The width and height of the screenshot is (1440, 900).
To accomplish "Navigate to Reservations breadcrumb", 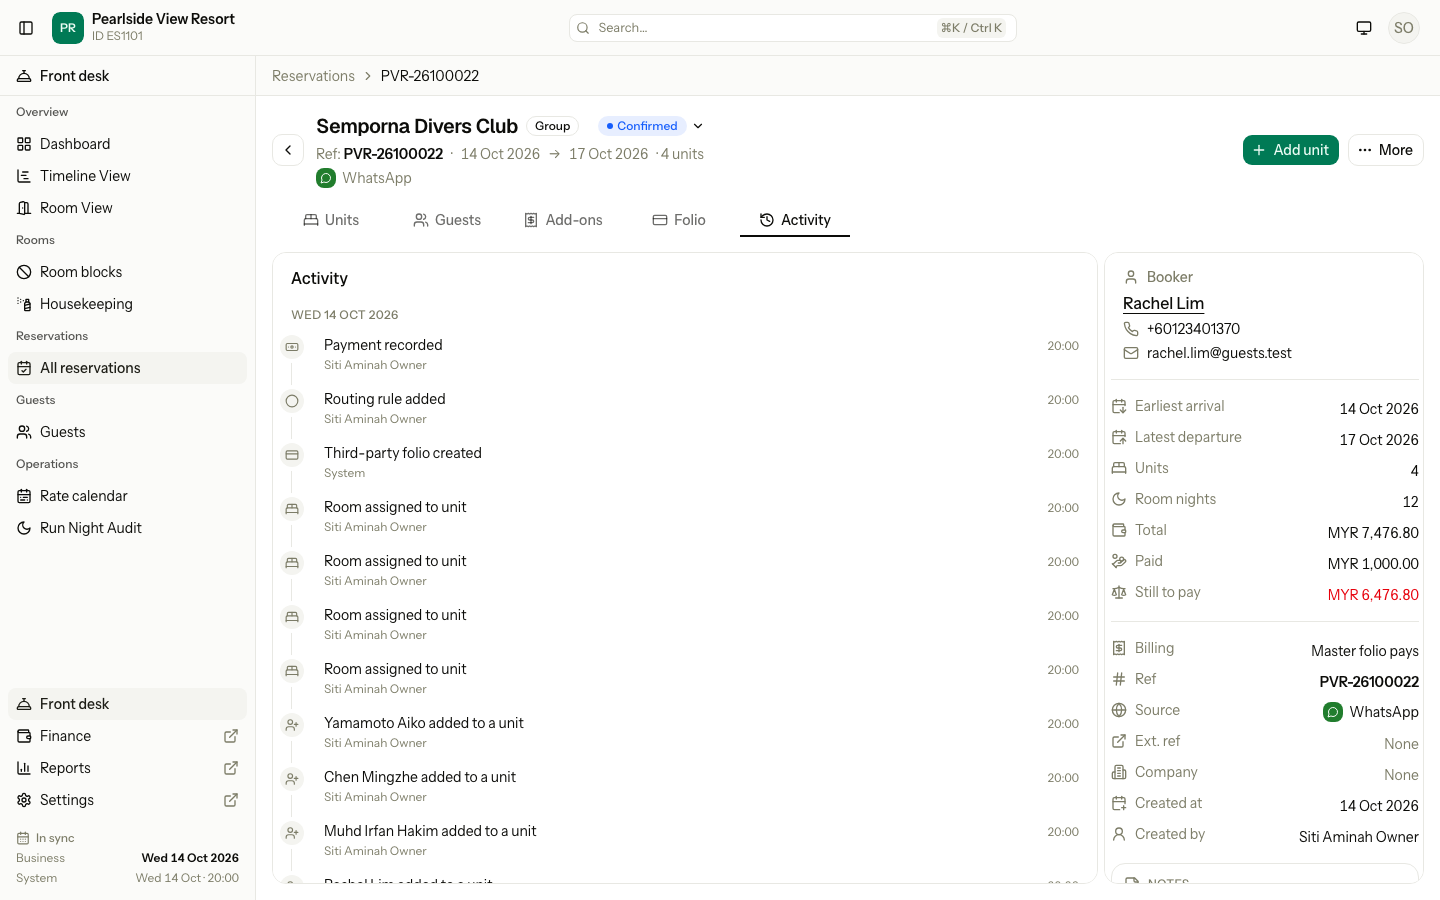I will [x=313, y=76].
